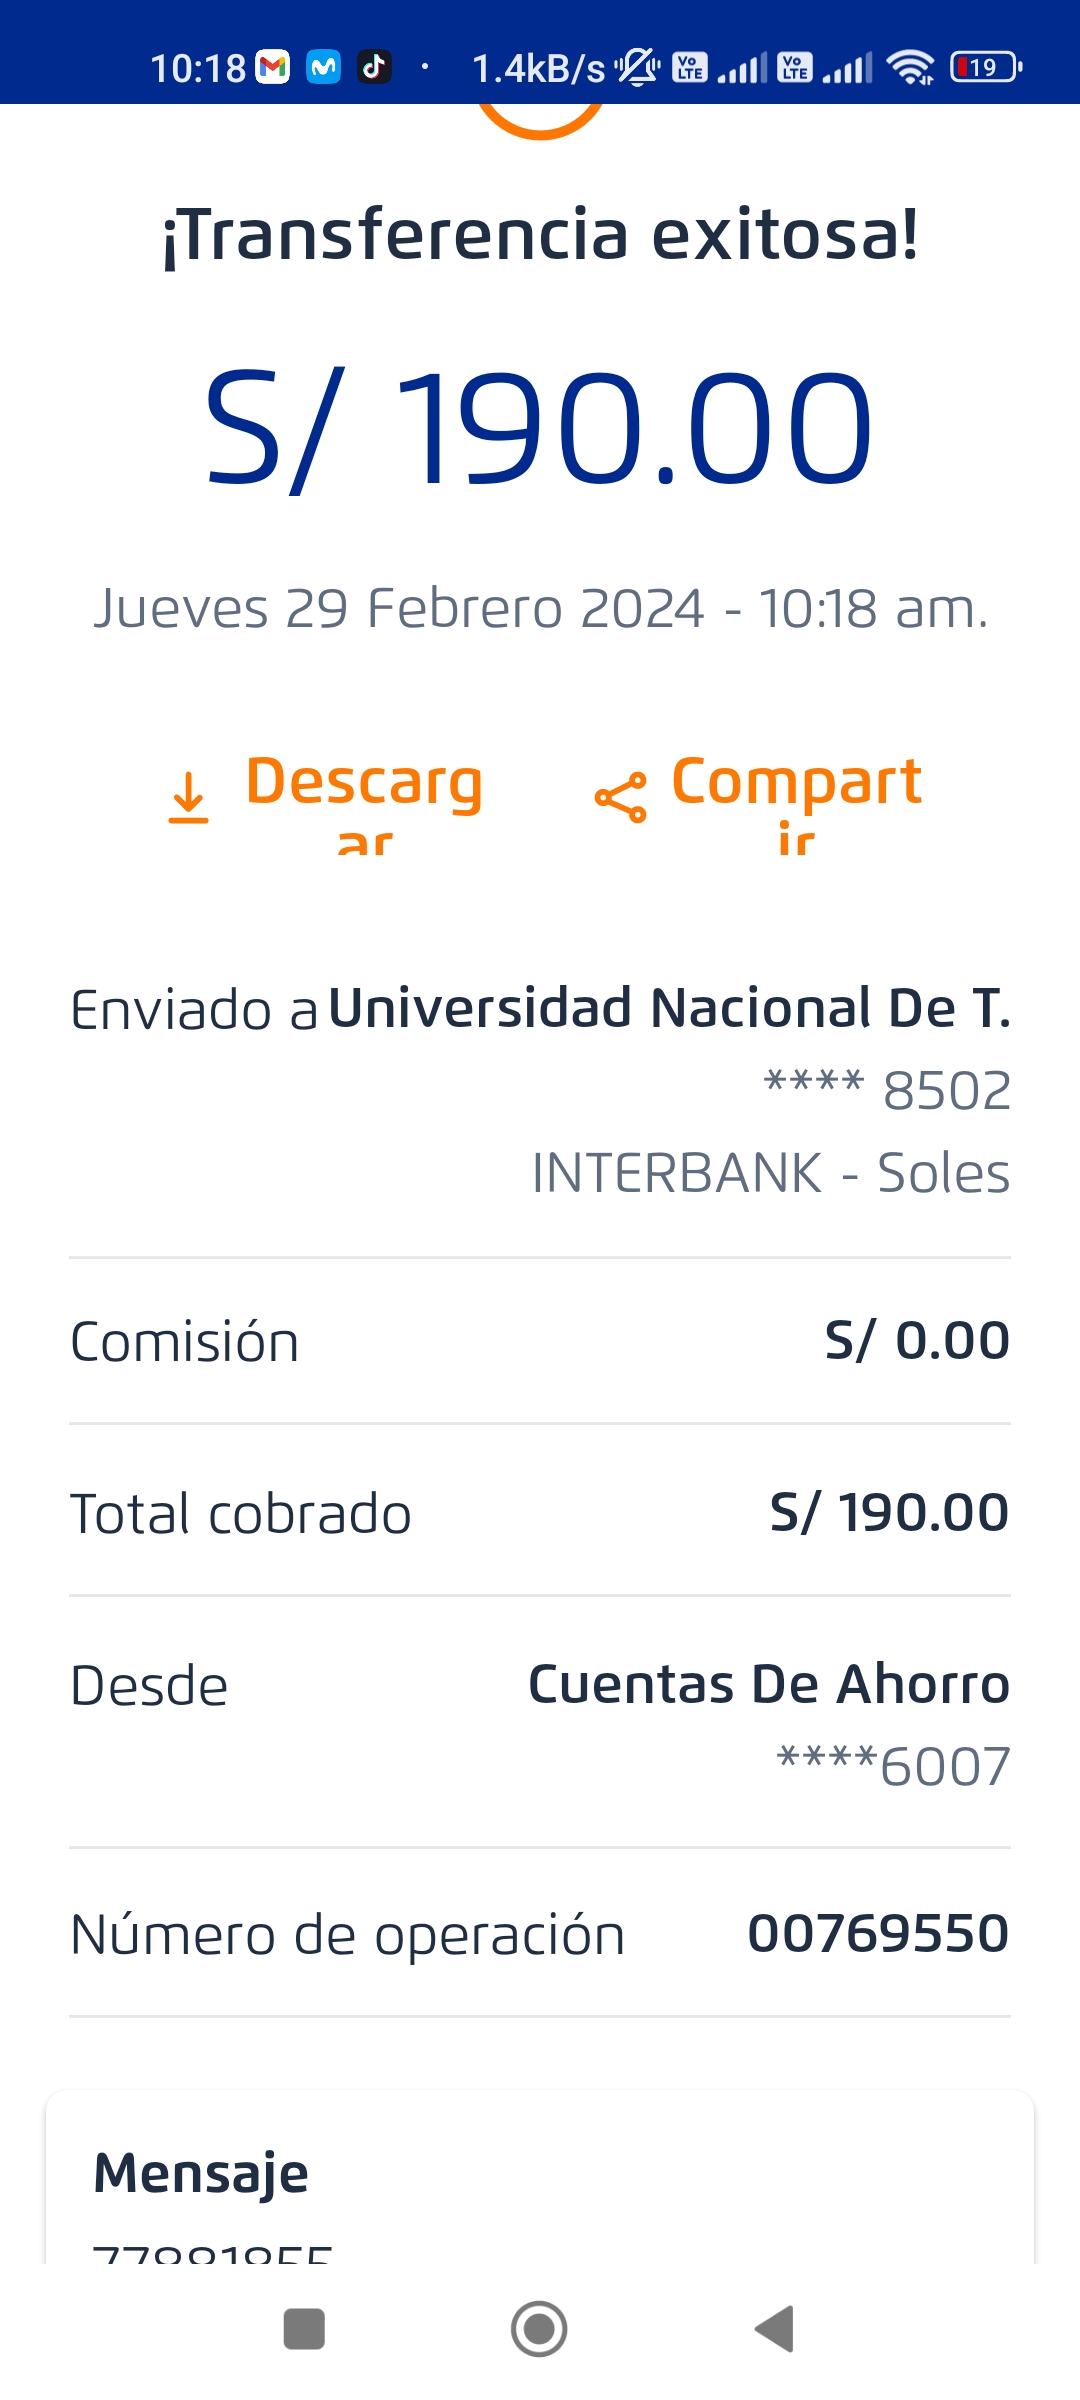
Task: Tap the recent apps square button
Action: [x=304, y=2329]
